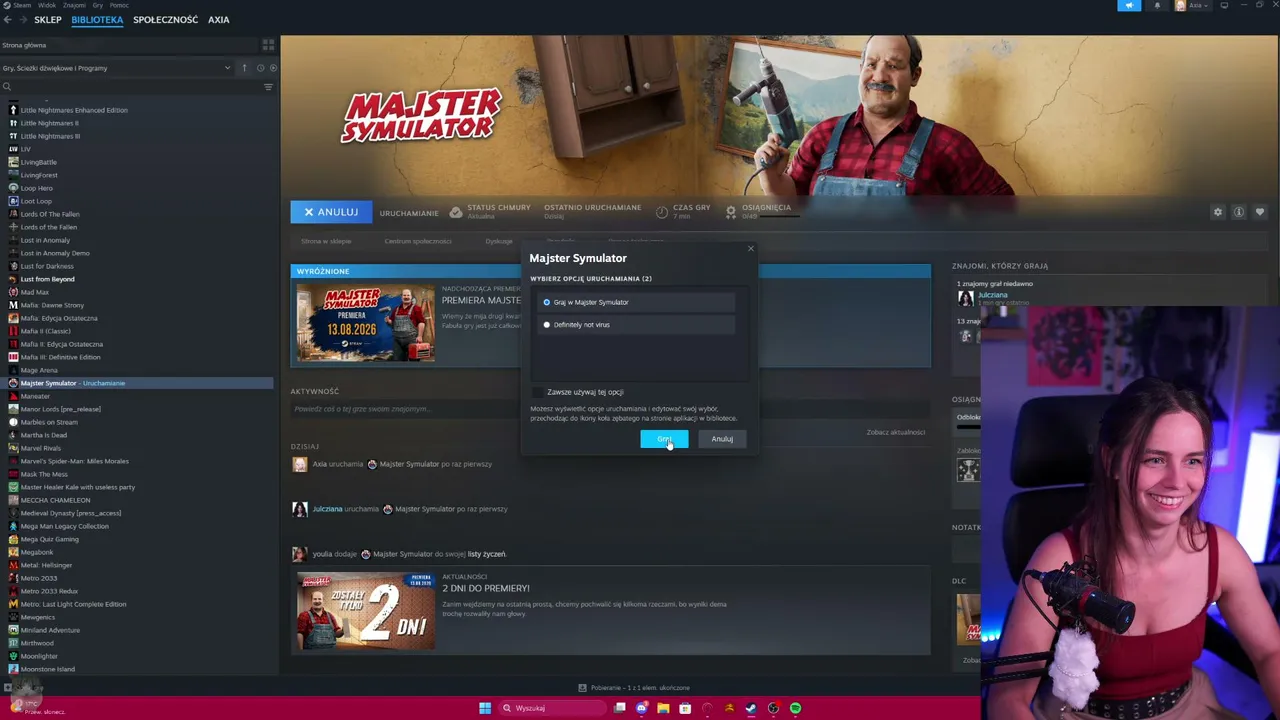
Task: Select 'Loop Hero' in library list
Action: (37, 188)
